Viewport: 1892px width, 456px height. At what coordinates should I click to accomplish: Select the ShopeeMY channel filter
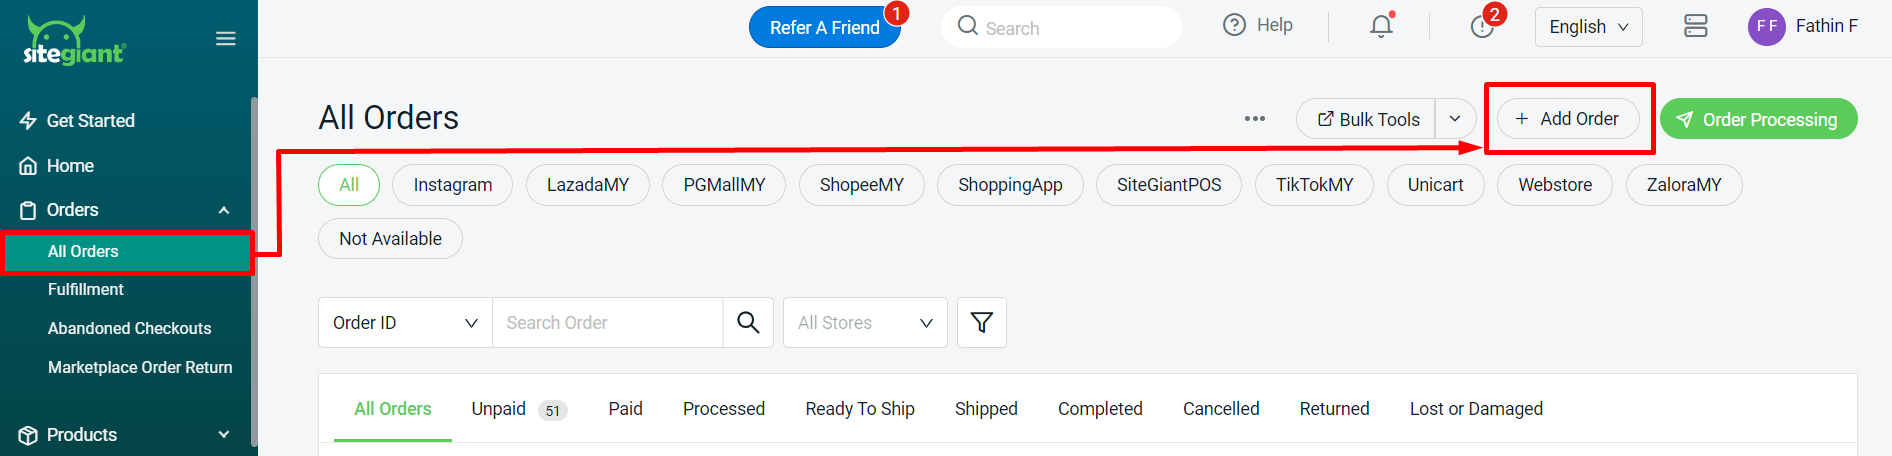[x=861, y=185]
